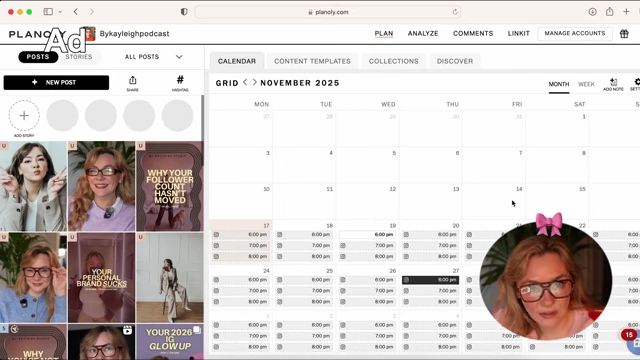Screen dimensions: 640x360
Task: Click the privacy shield icon
Action: (x=184, y=12)
